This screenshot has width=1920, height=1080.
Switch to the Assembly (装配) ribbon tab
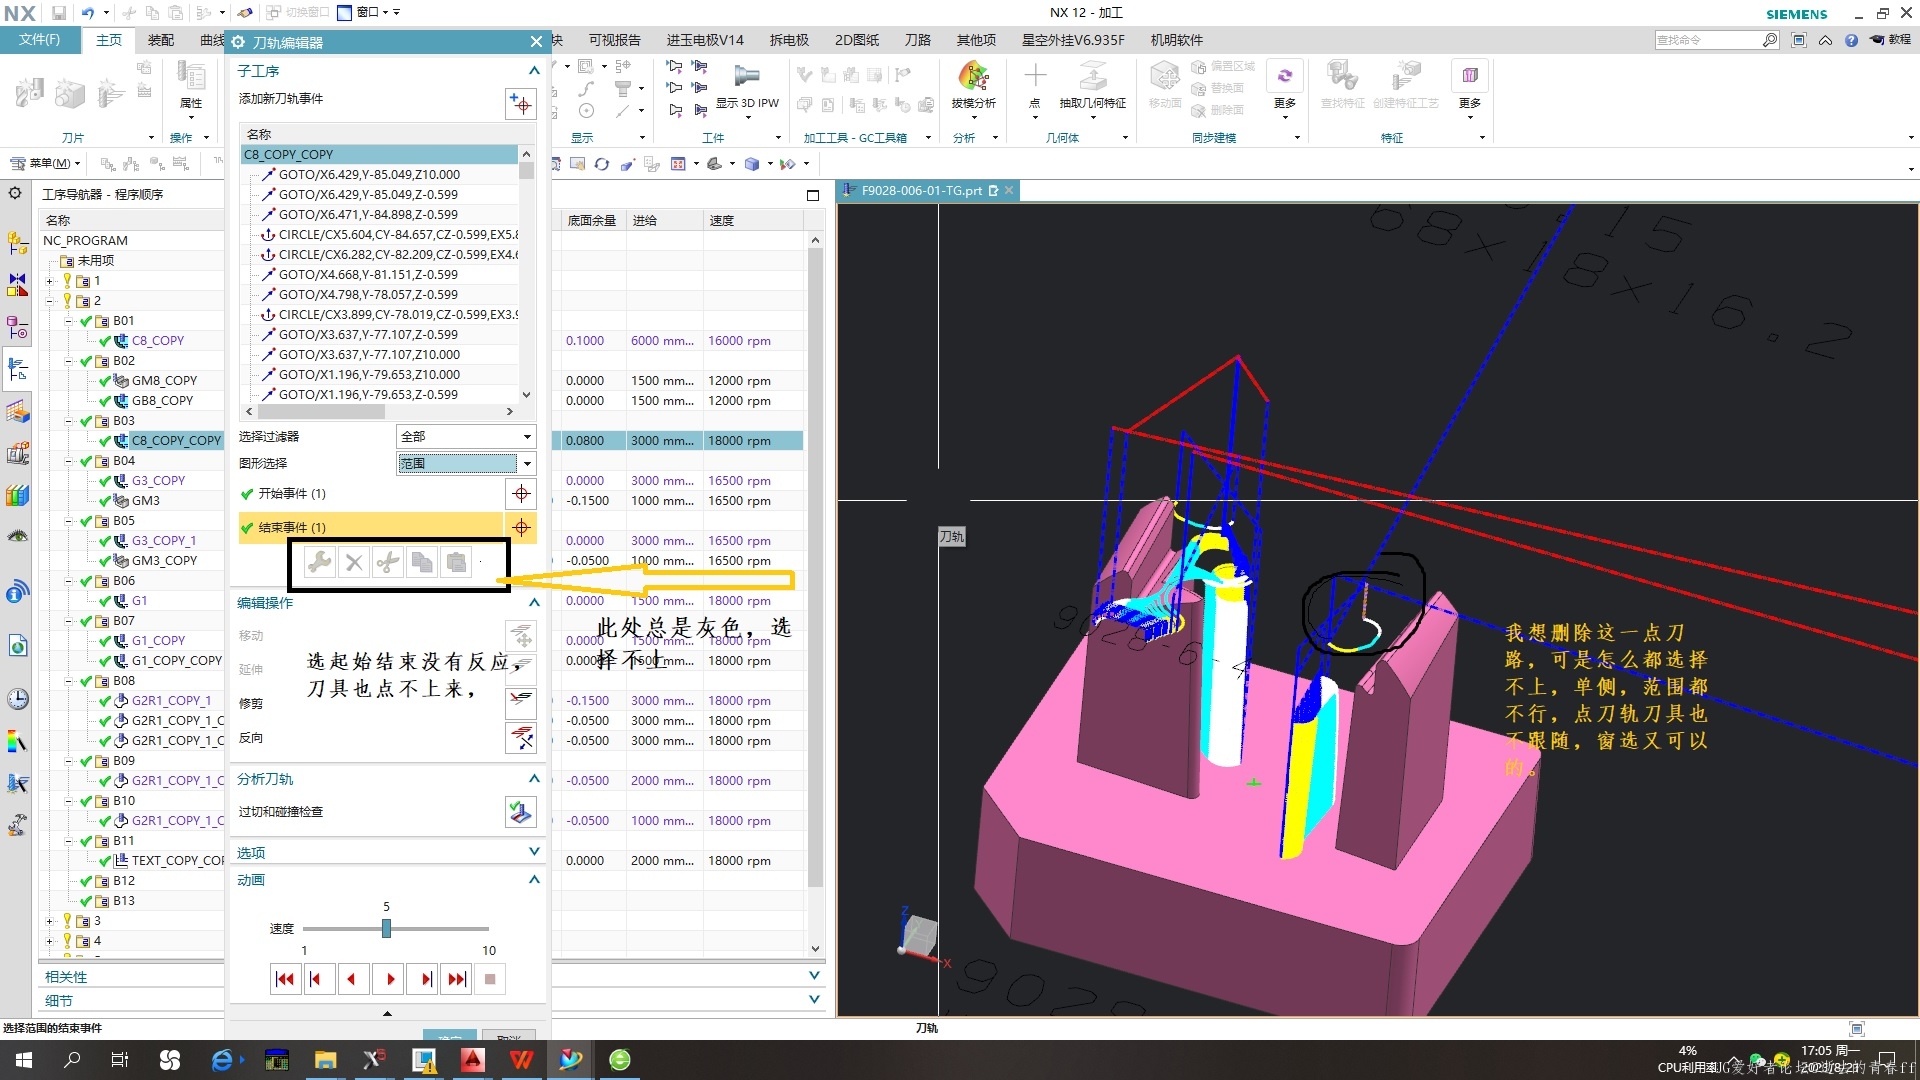coord(161,40)
